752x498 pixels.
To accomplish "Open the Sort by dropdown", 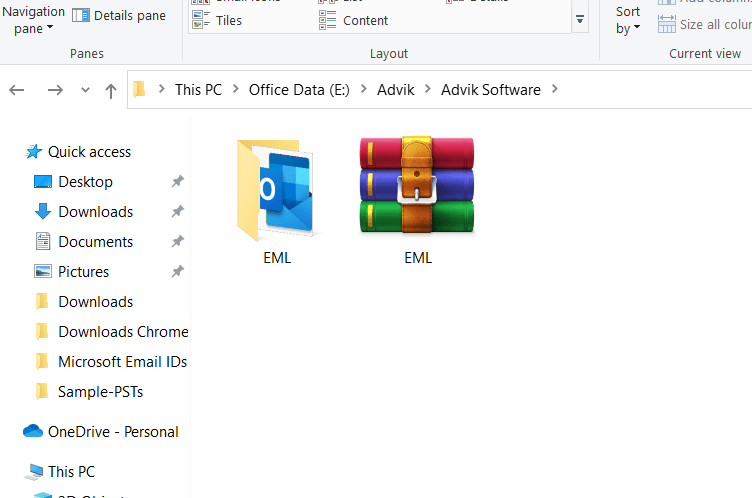I will point(628,20).
